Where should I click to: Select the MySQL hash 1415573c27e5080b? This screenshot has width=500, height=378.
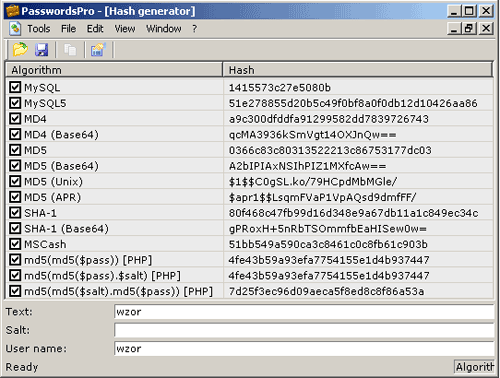pyautogui.click(x=280, y=87)
